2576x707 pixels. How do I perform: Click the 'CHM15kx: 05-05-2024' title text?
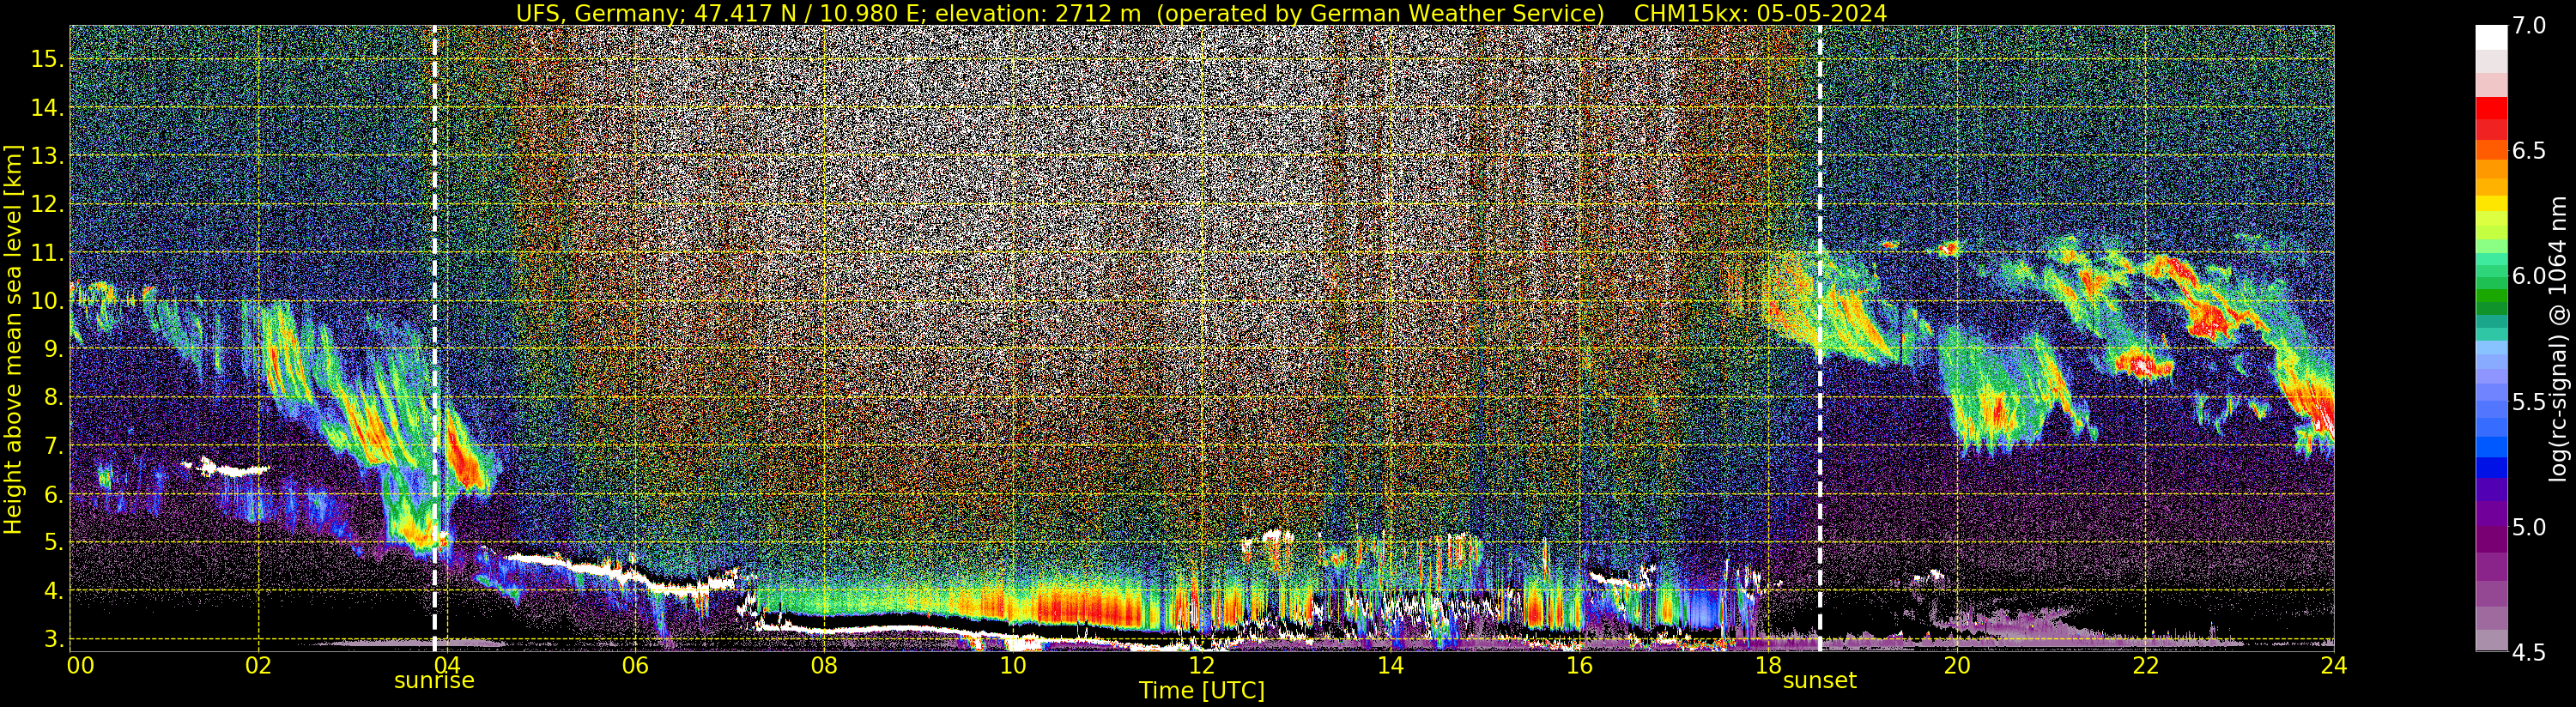(x=1760, y=13)
